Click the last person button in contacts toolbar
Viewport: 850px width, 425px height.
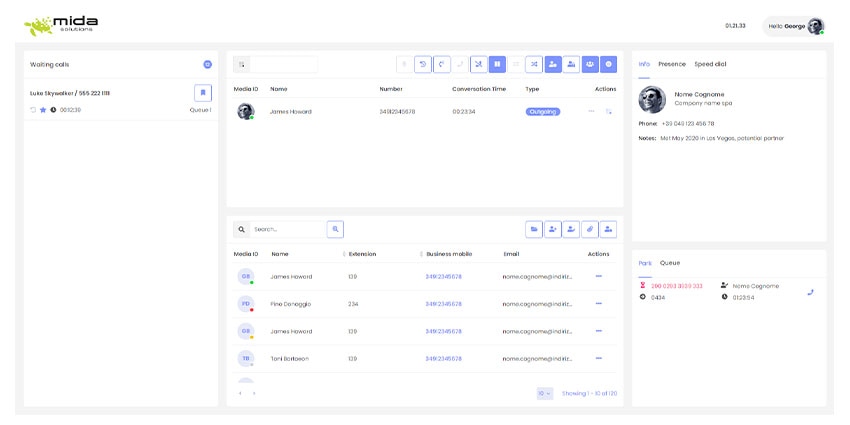click(x=608, y=229)
